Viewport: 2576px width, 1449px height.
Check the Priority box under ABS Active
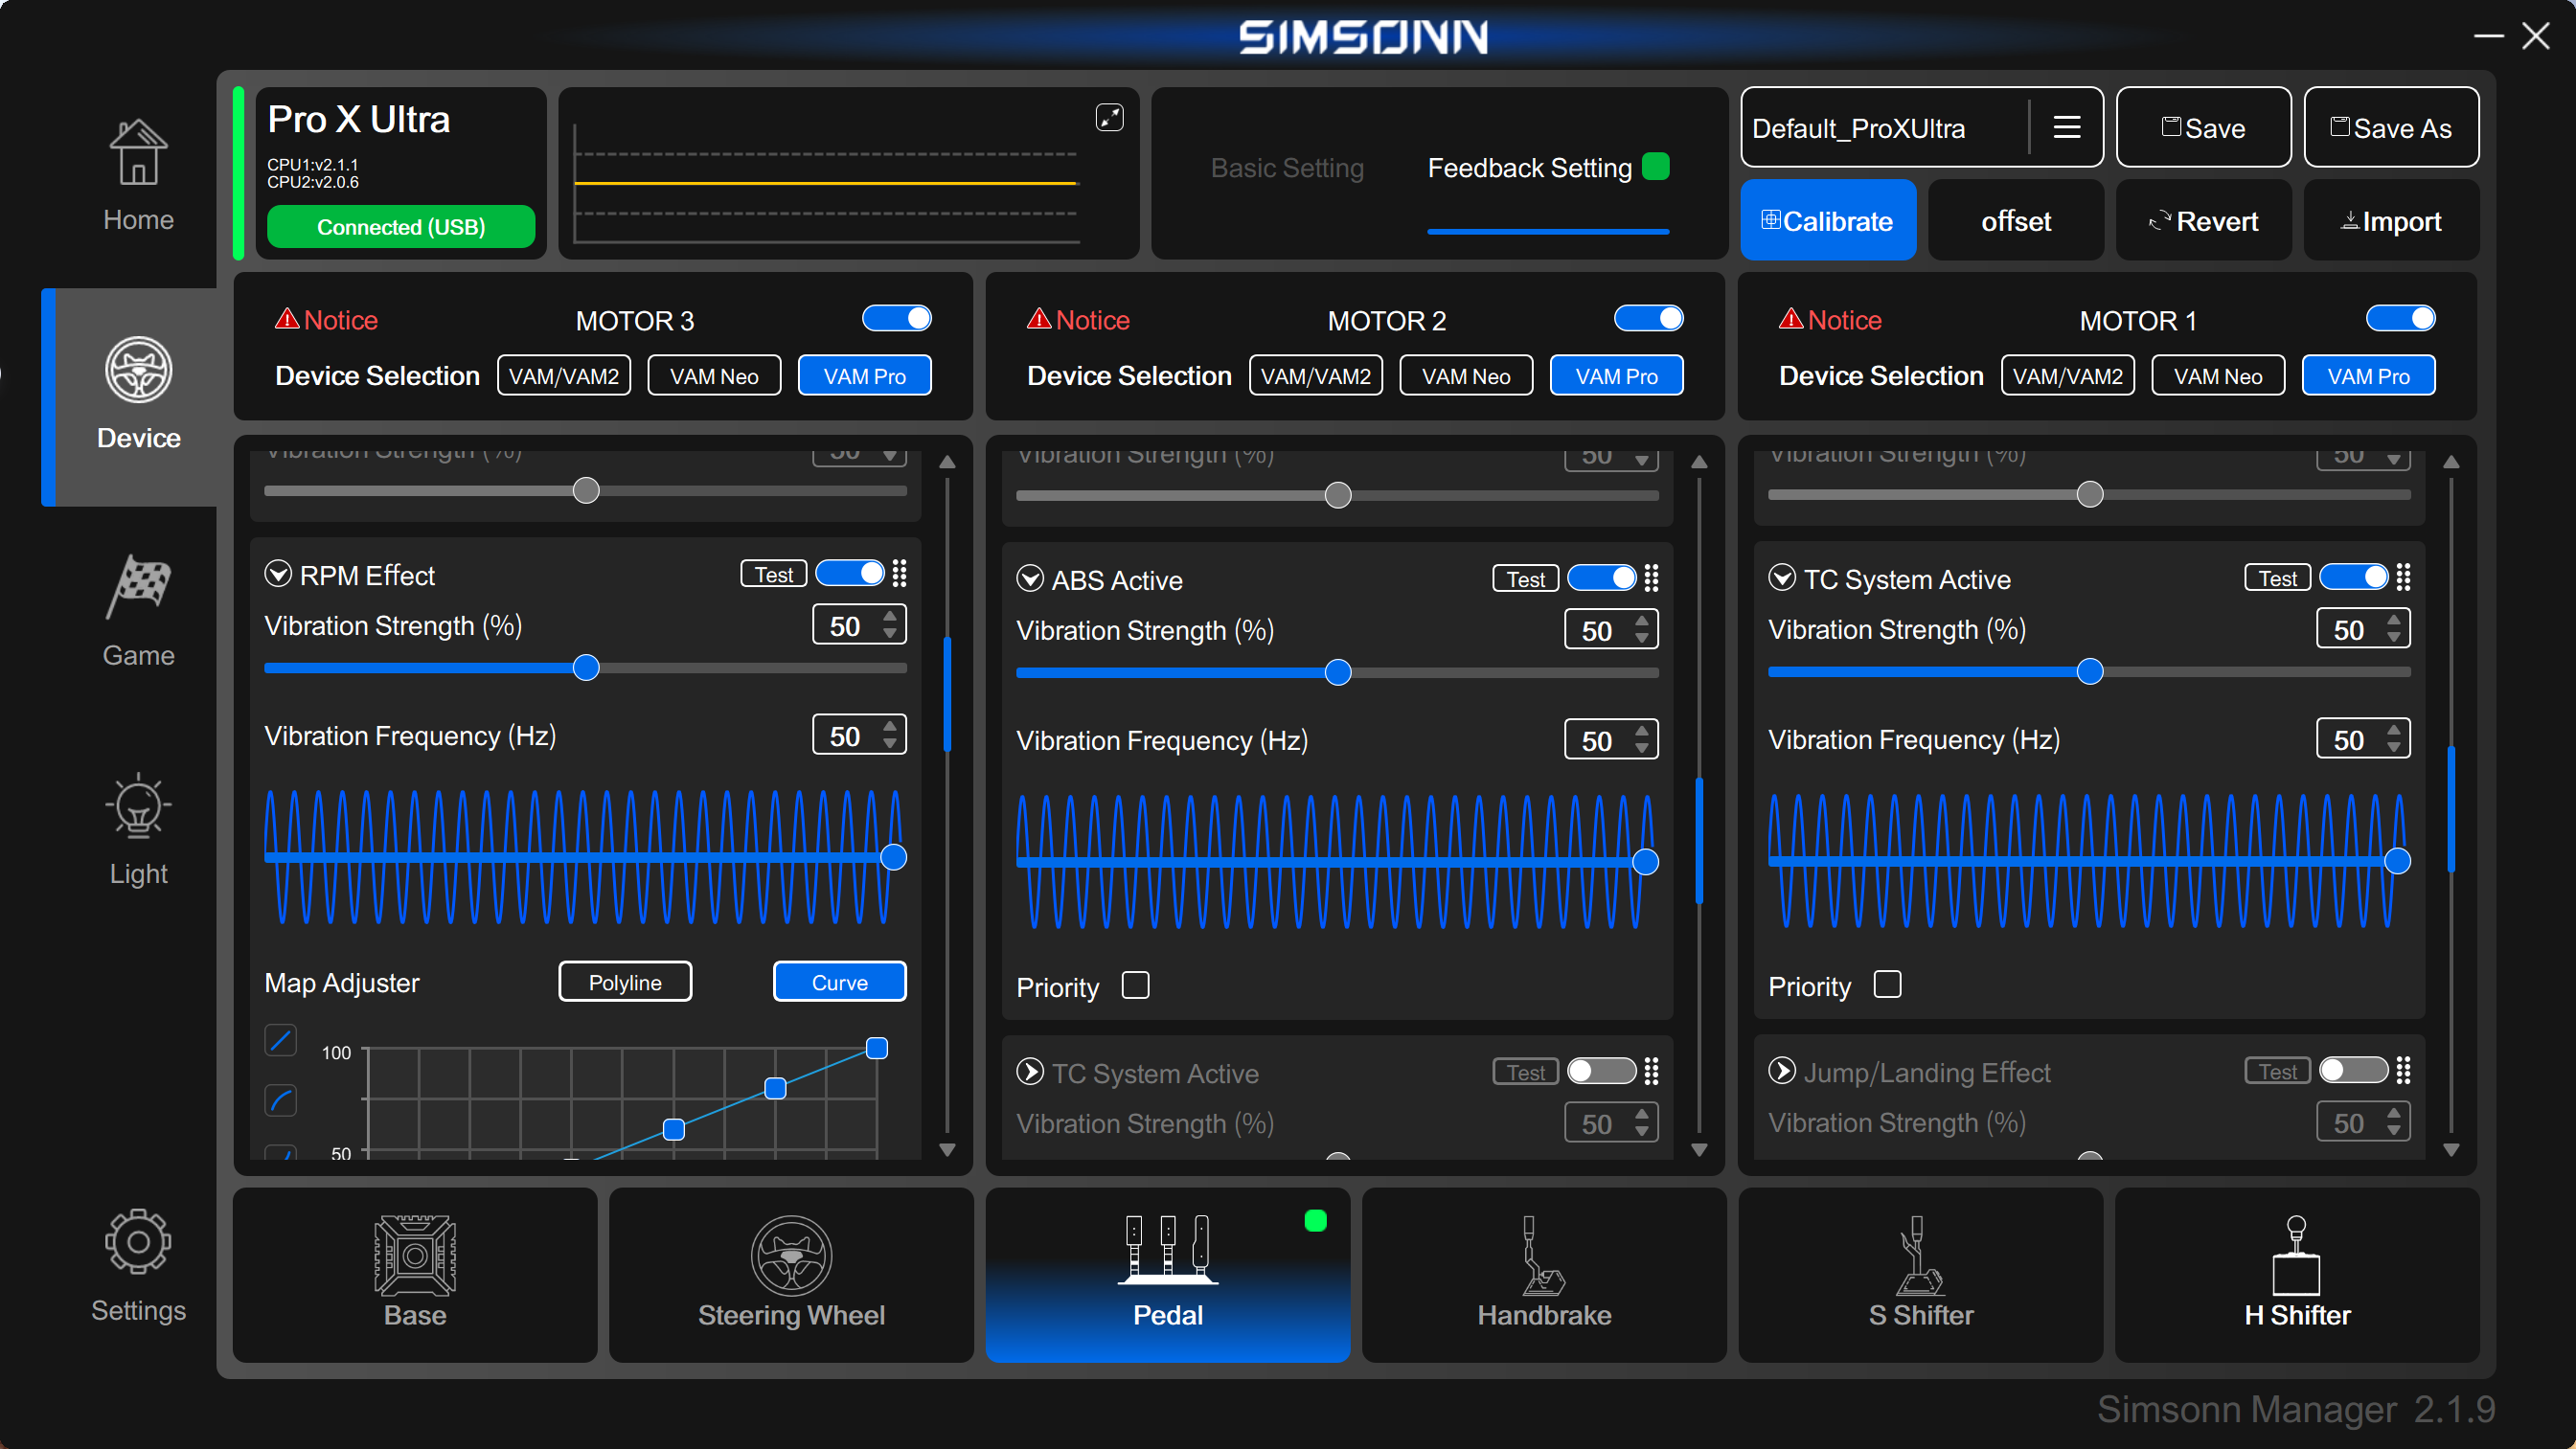pyautogui.click(x=1135, y=985)
